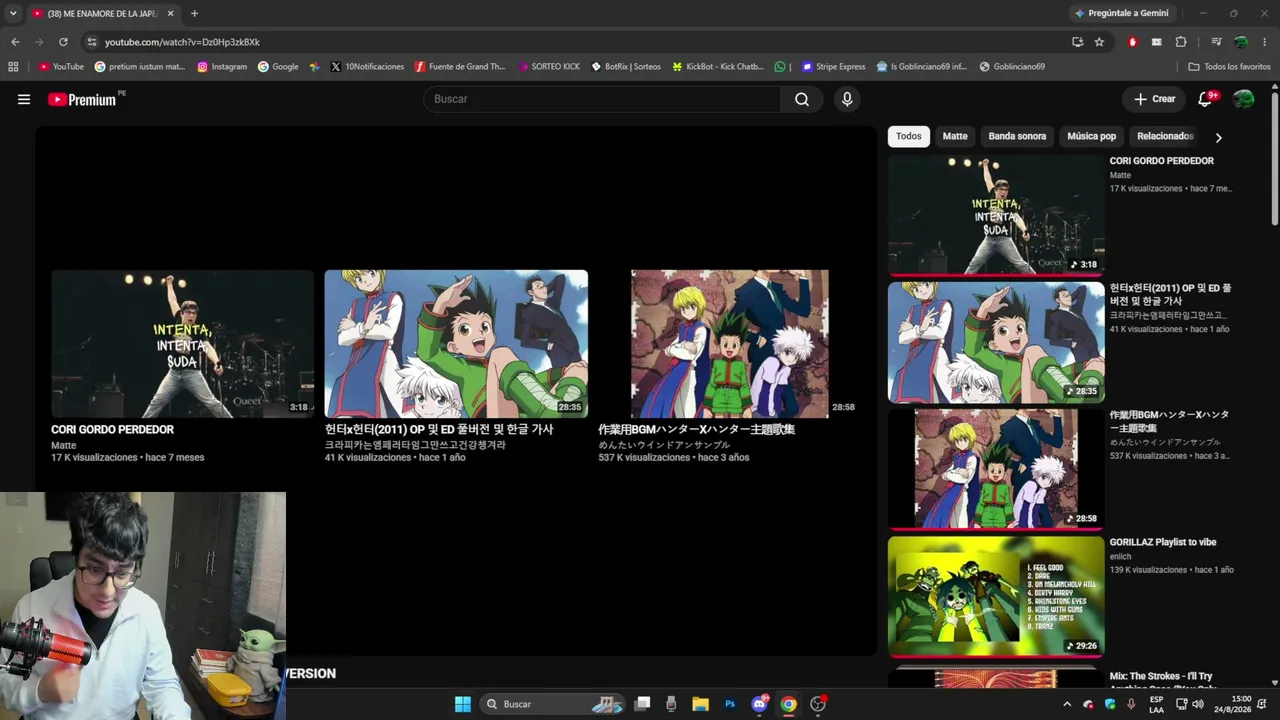Open the 10Notificaciones bookmark
This screenshot has width=1280, height=720.
point(367,67)
